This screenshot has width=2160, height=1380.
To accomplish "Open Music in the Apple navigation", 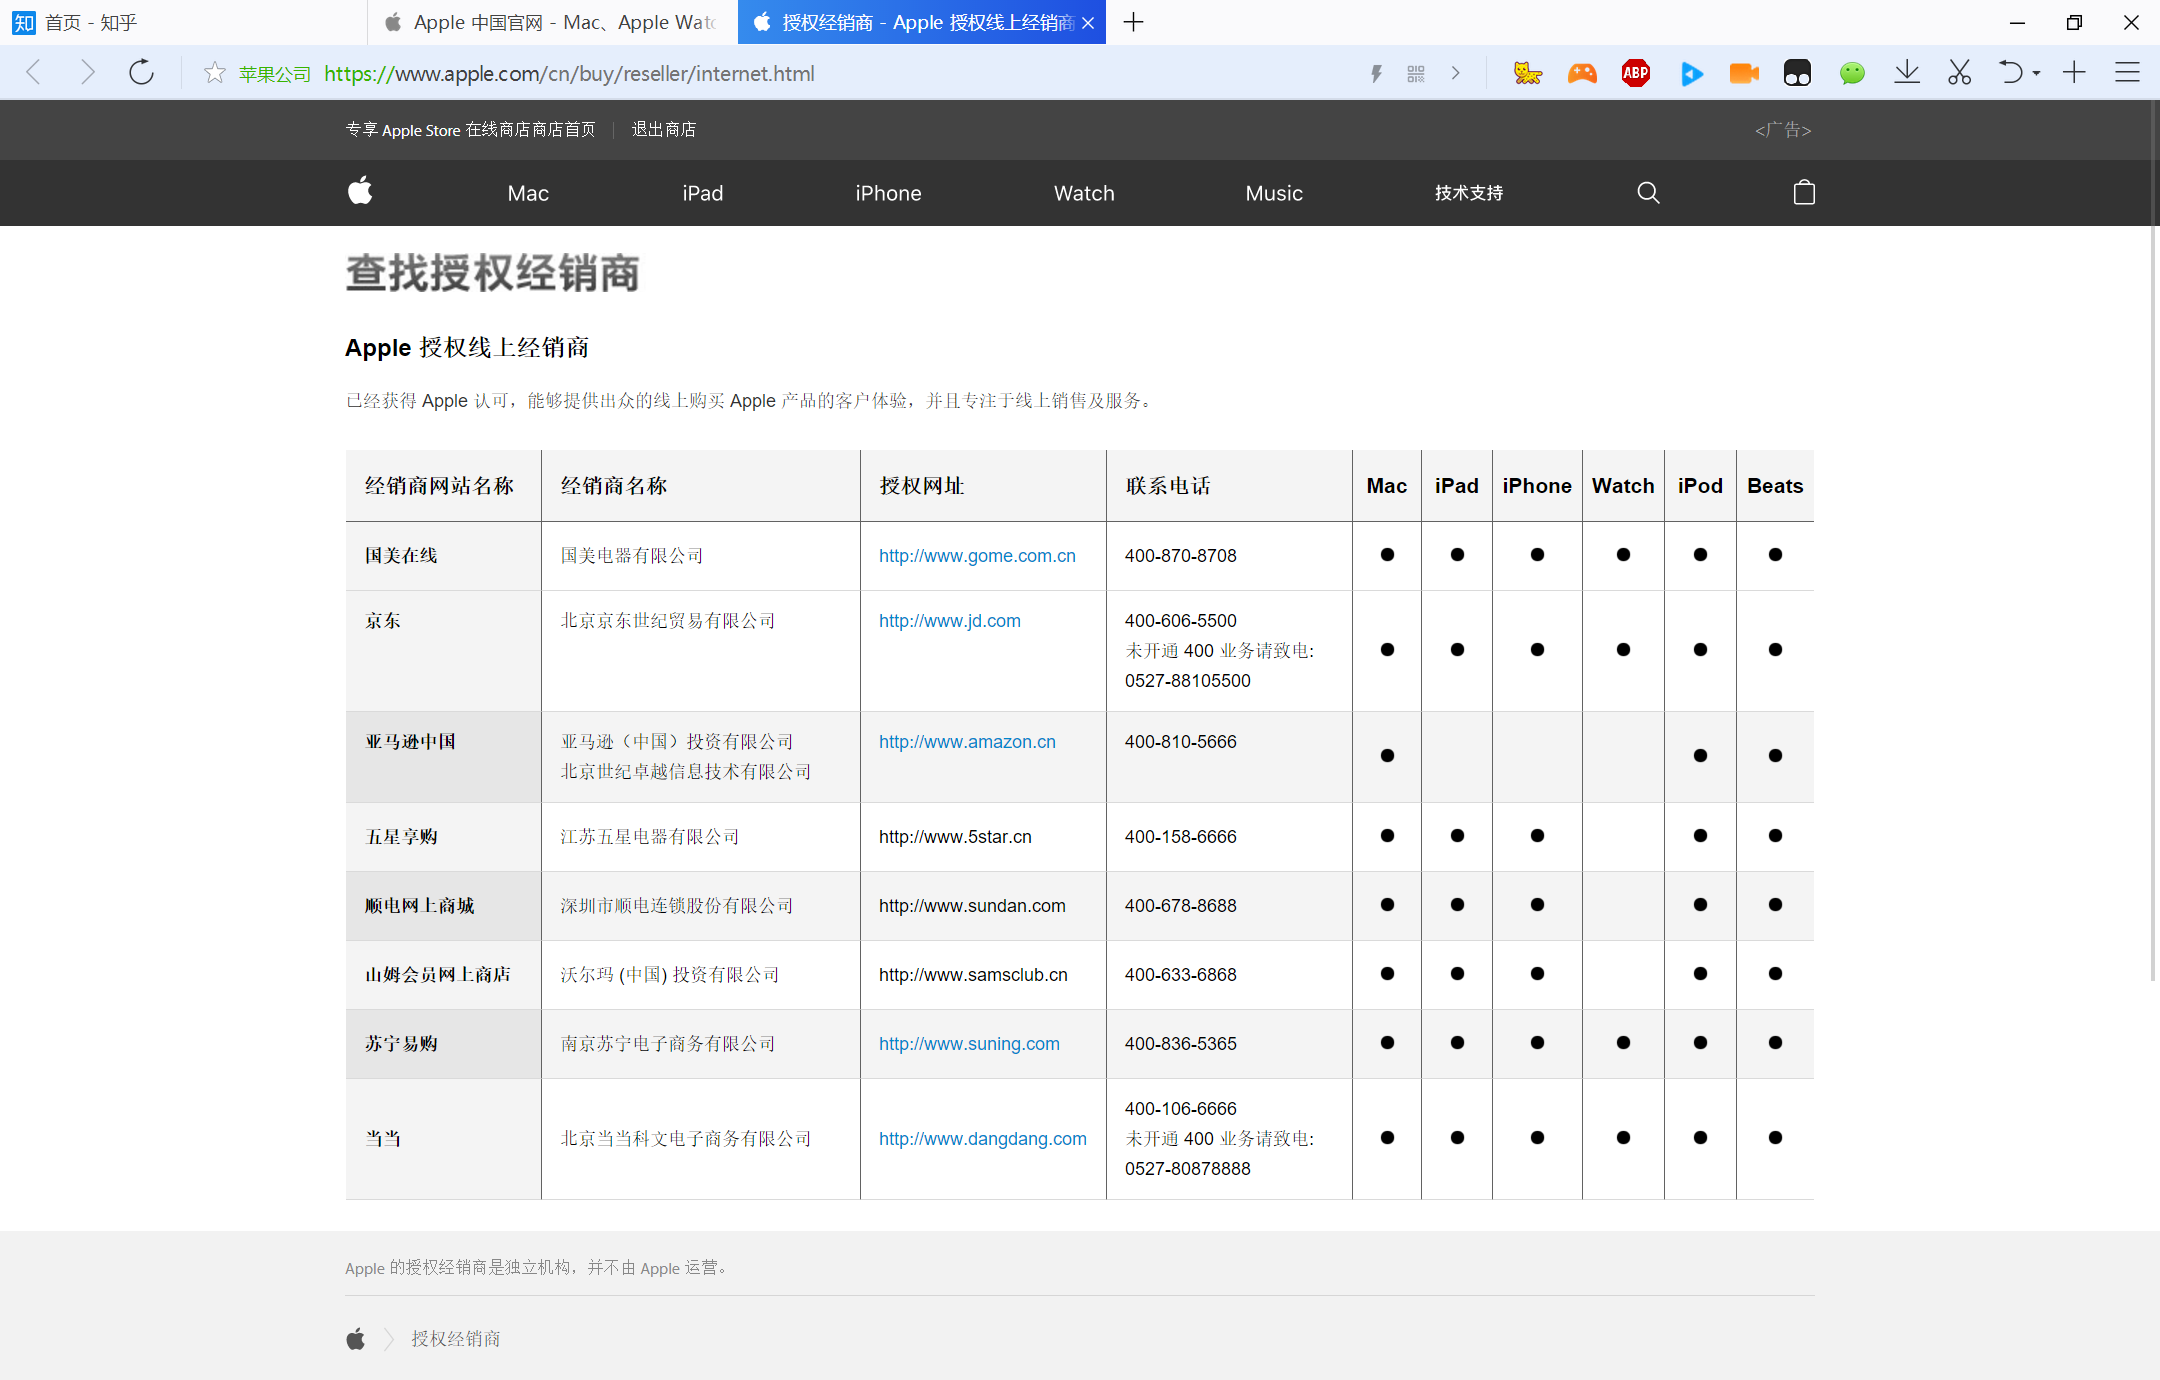I will 1274,194.
